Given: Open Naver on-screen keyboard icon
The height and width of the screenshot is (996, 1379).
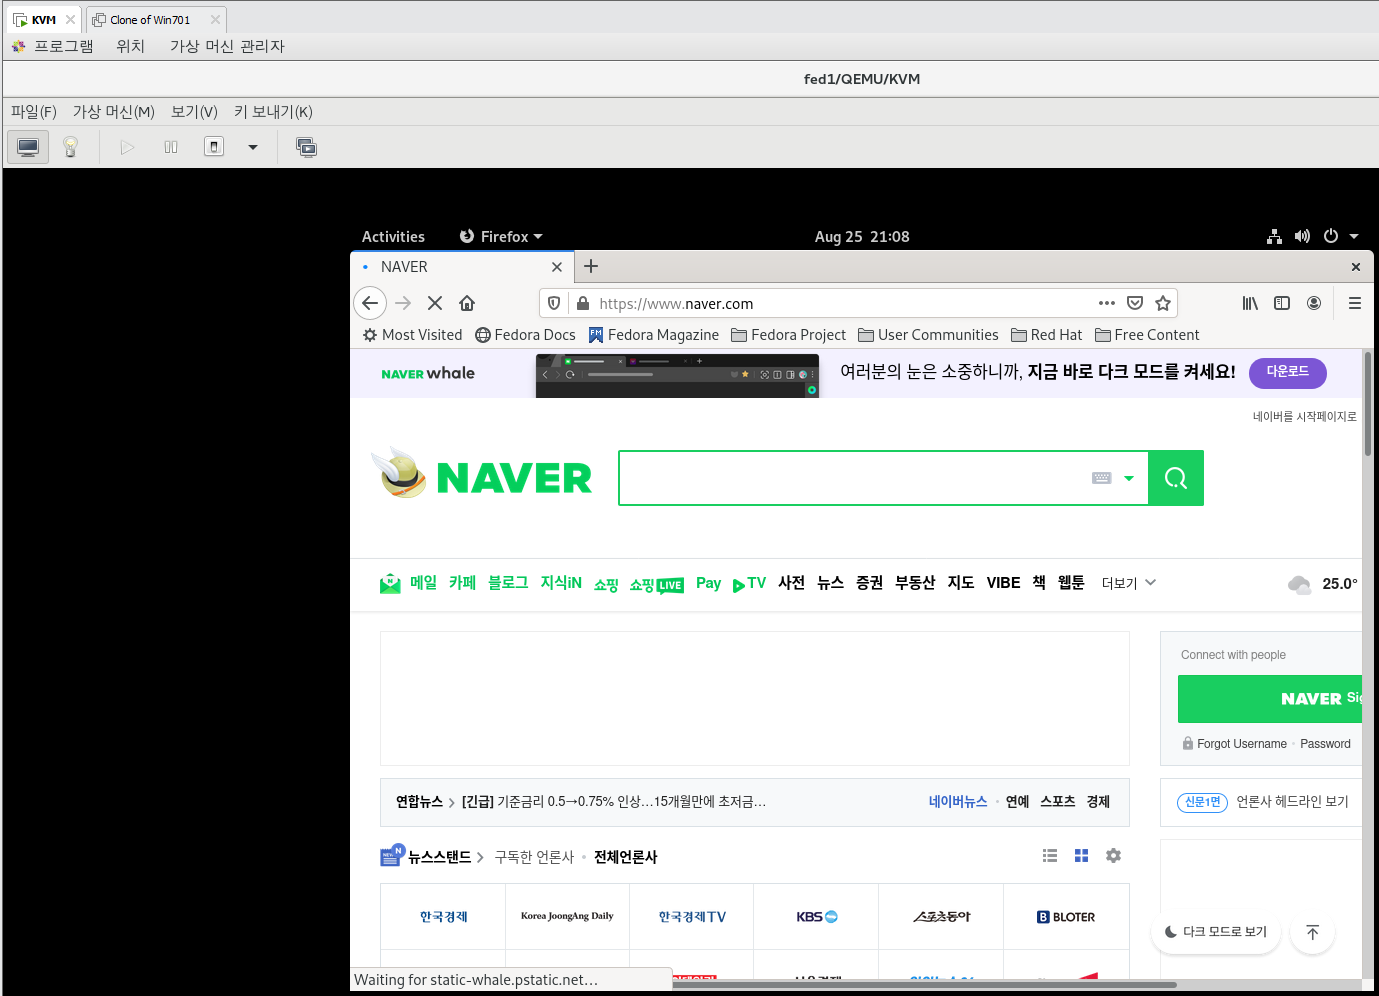Looking at the screenshot, I should 1102,478.
